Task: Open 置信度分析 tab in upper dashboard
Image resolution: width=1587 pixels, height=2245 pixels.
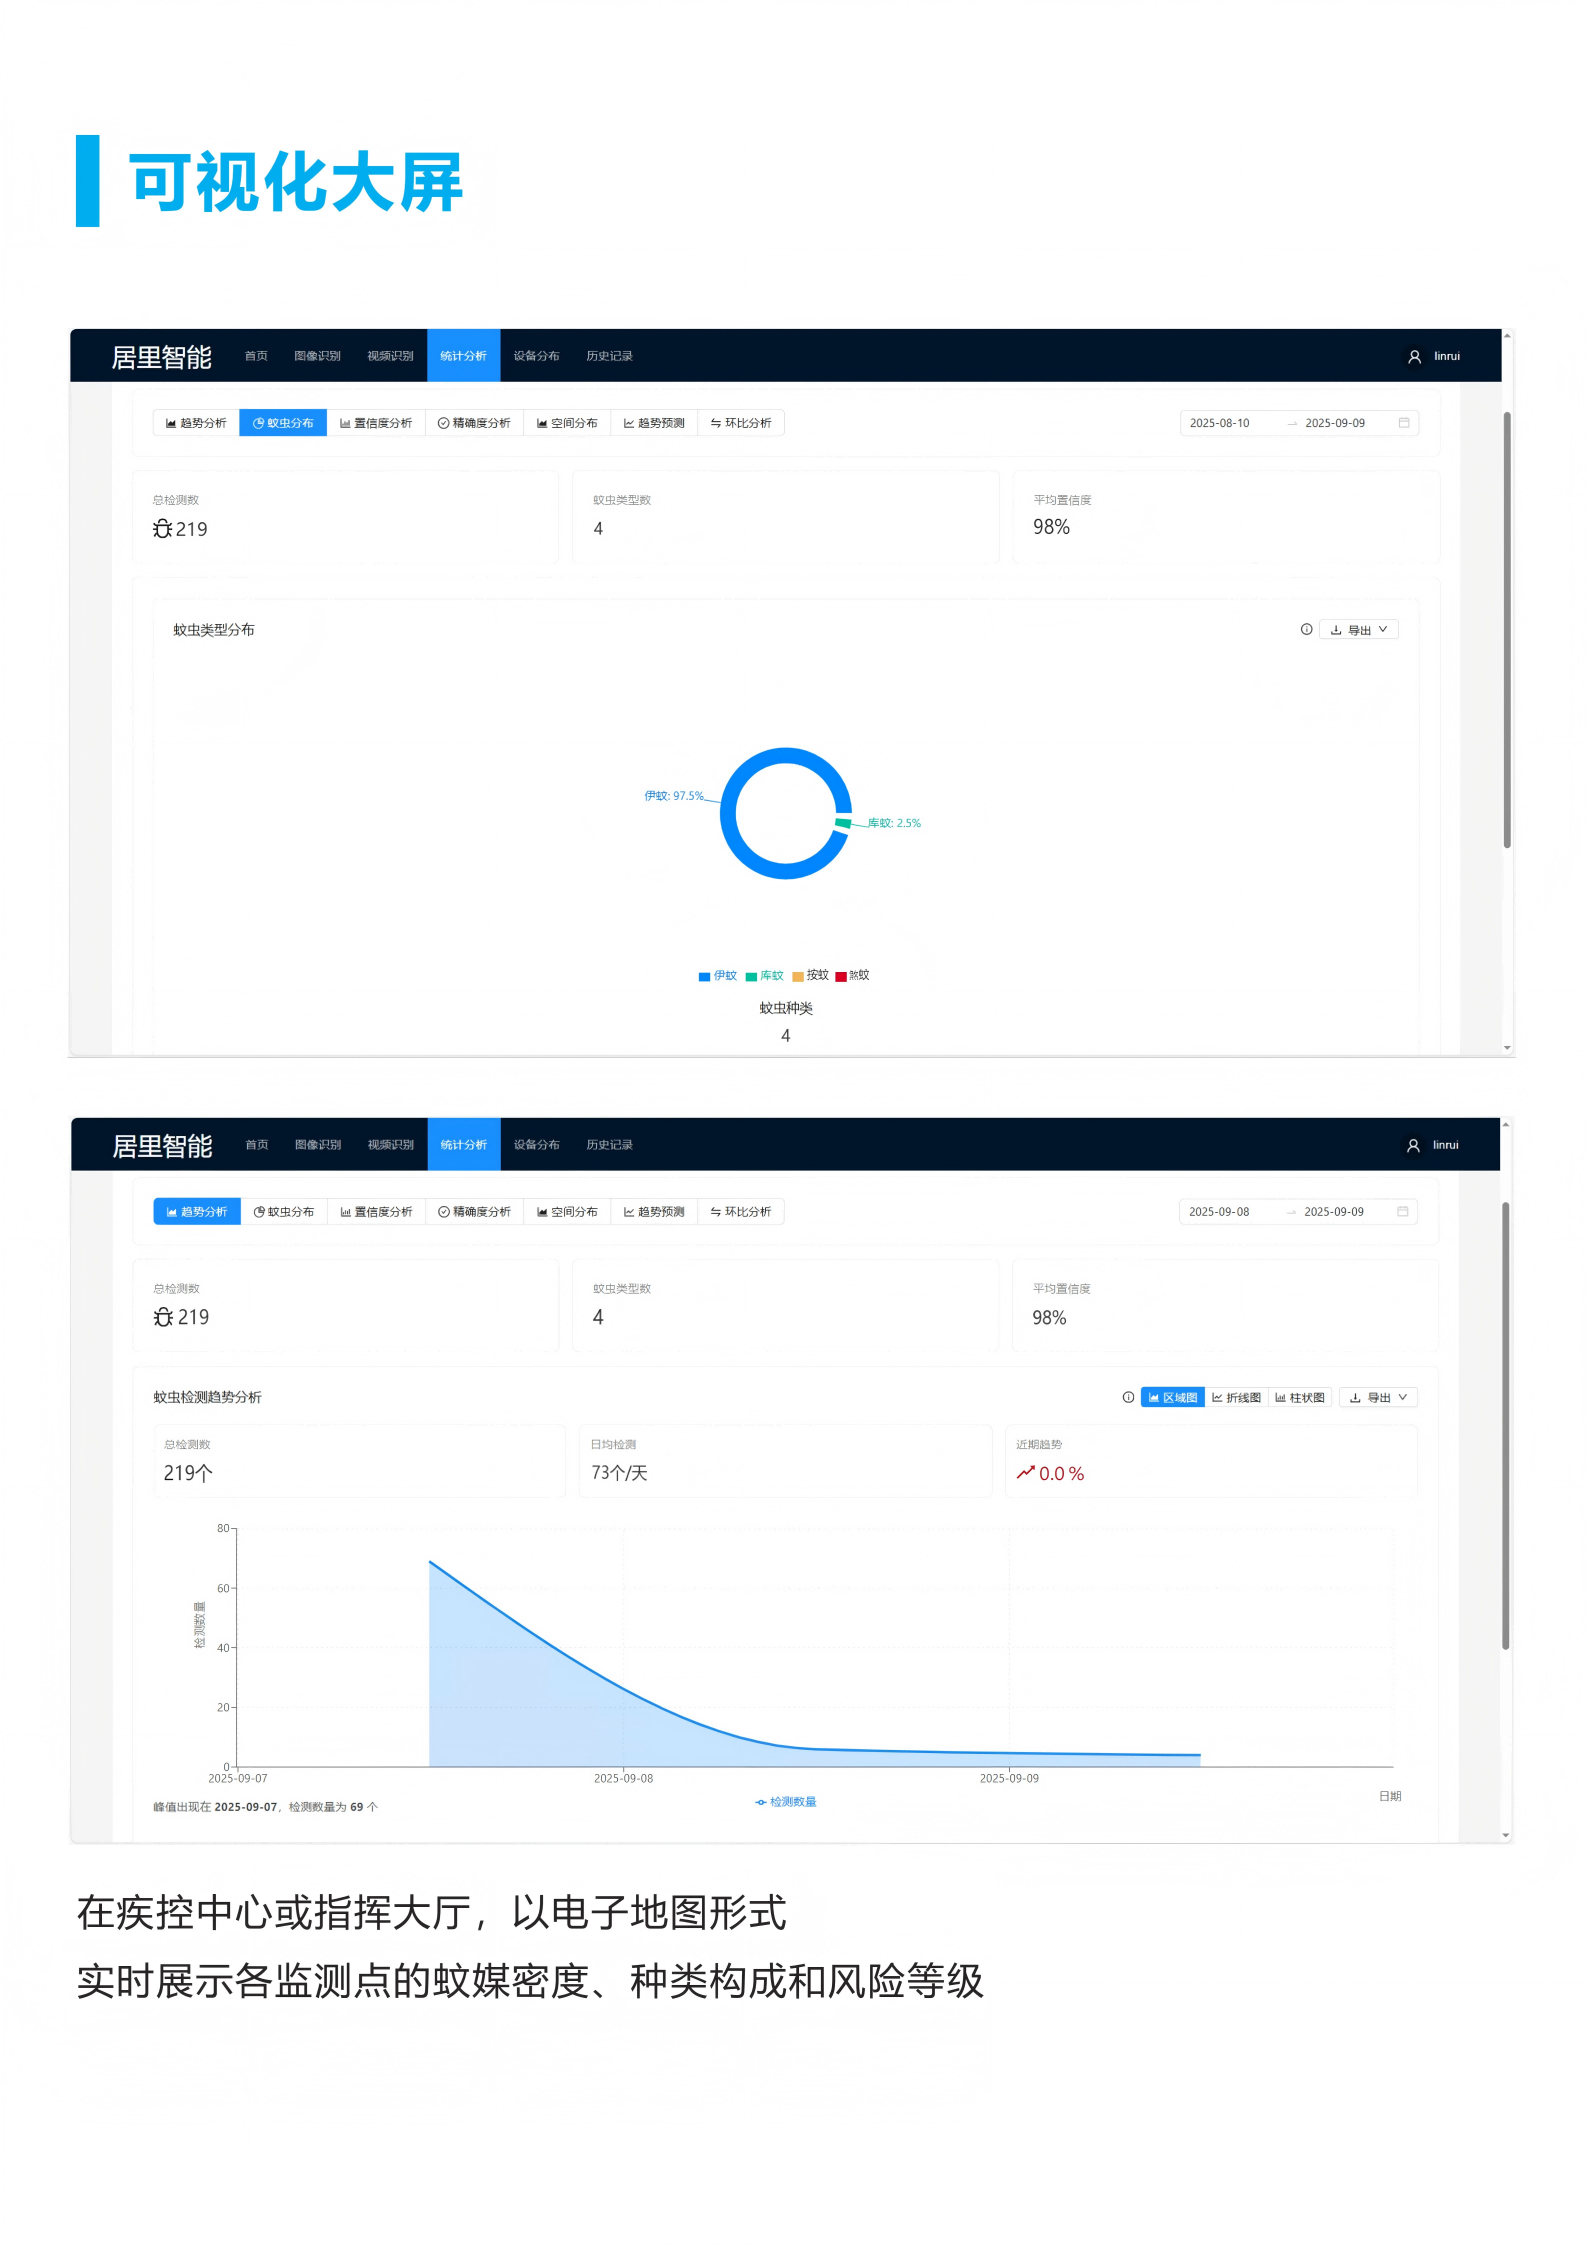Action: pyautogui.click(x=376, y=423)
